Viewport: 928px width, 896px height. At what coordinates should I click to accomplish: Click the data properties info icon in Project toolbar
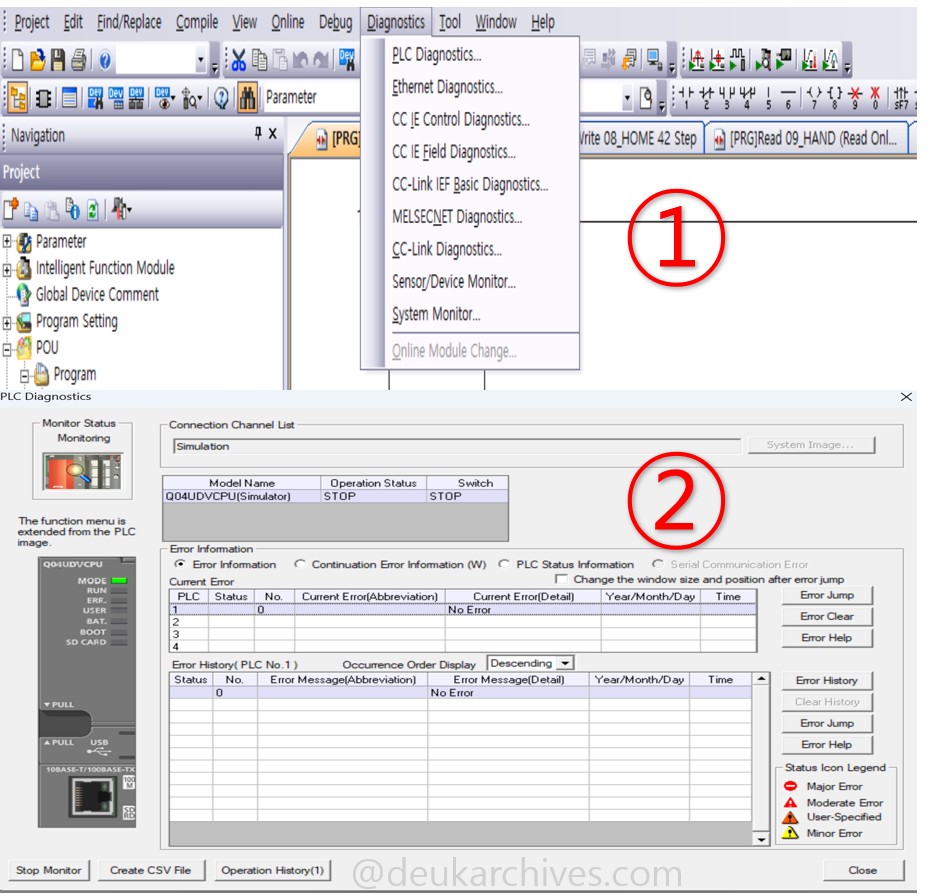click(x=73, y=209)
